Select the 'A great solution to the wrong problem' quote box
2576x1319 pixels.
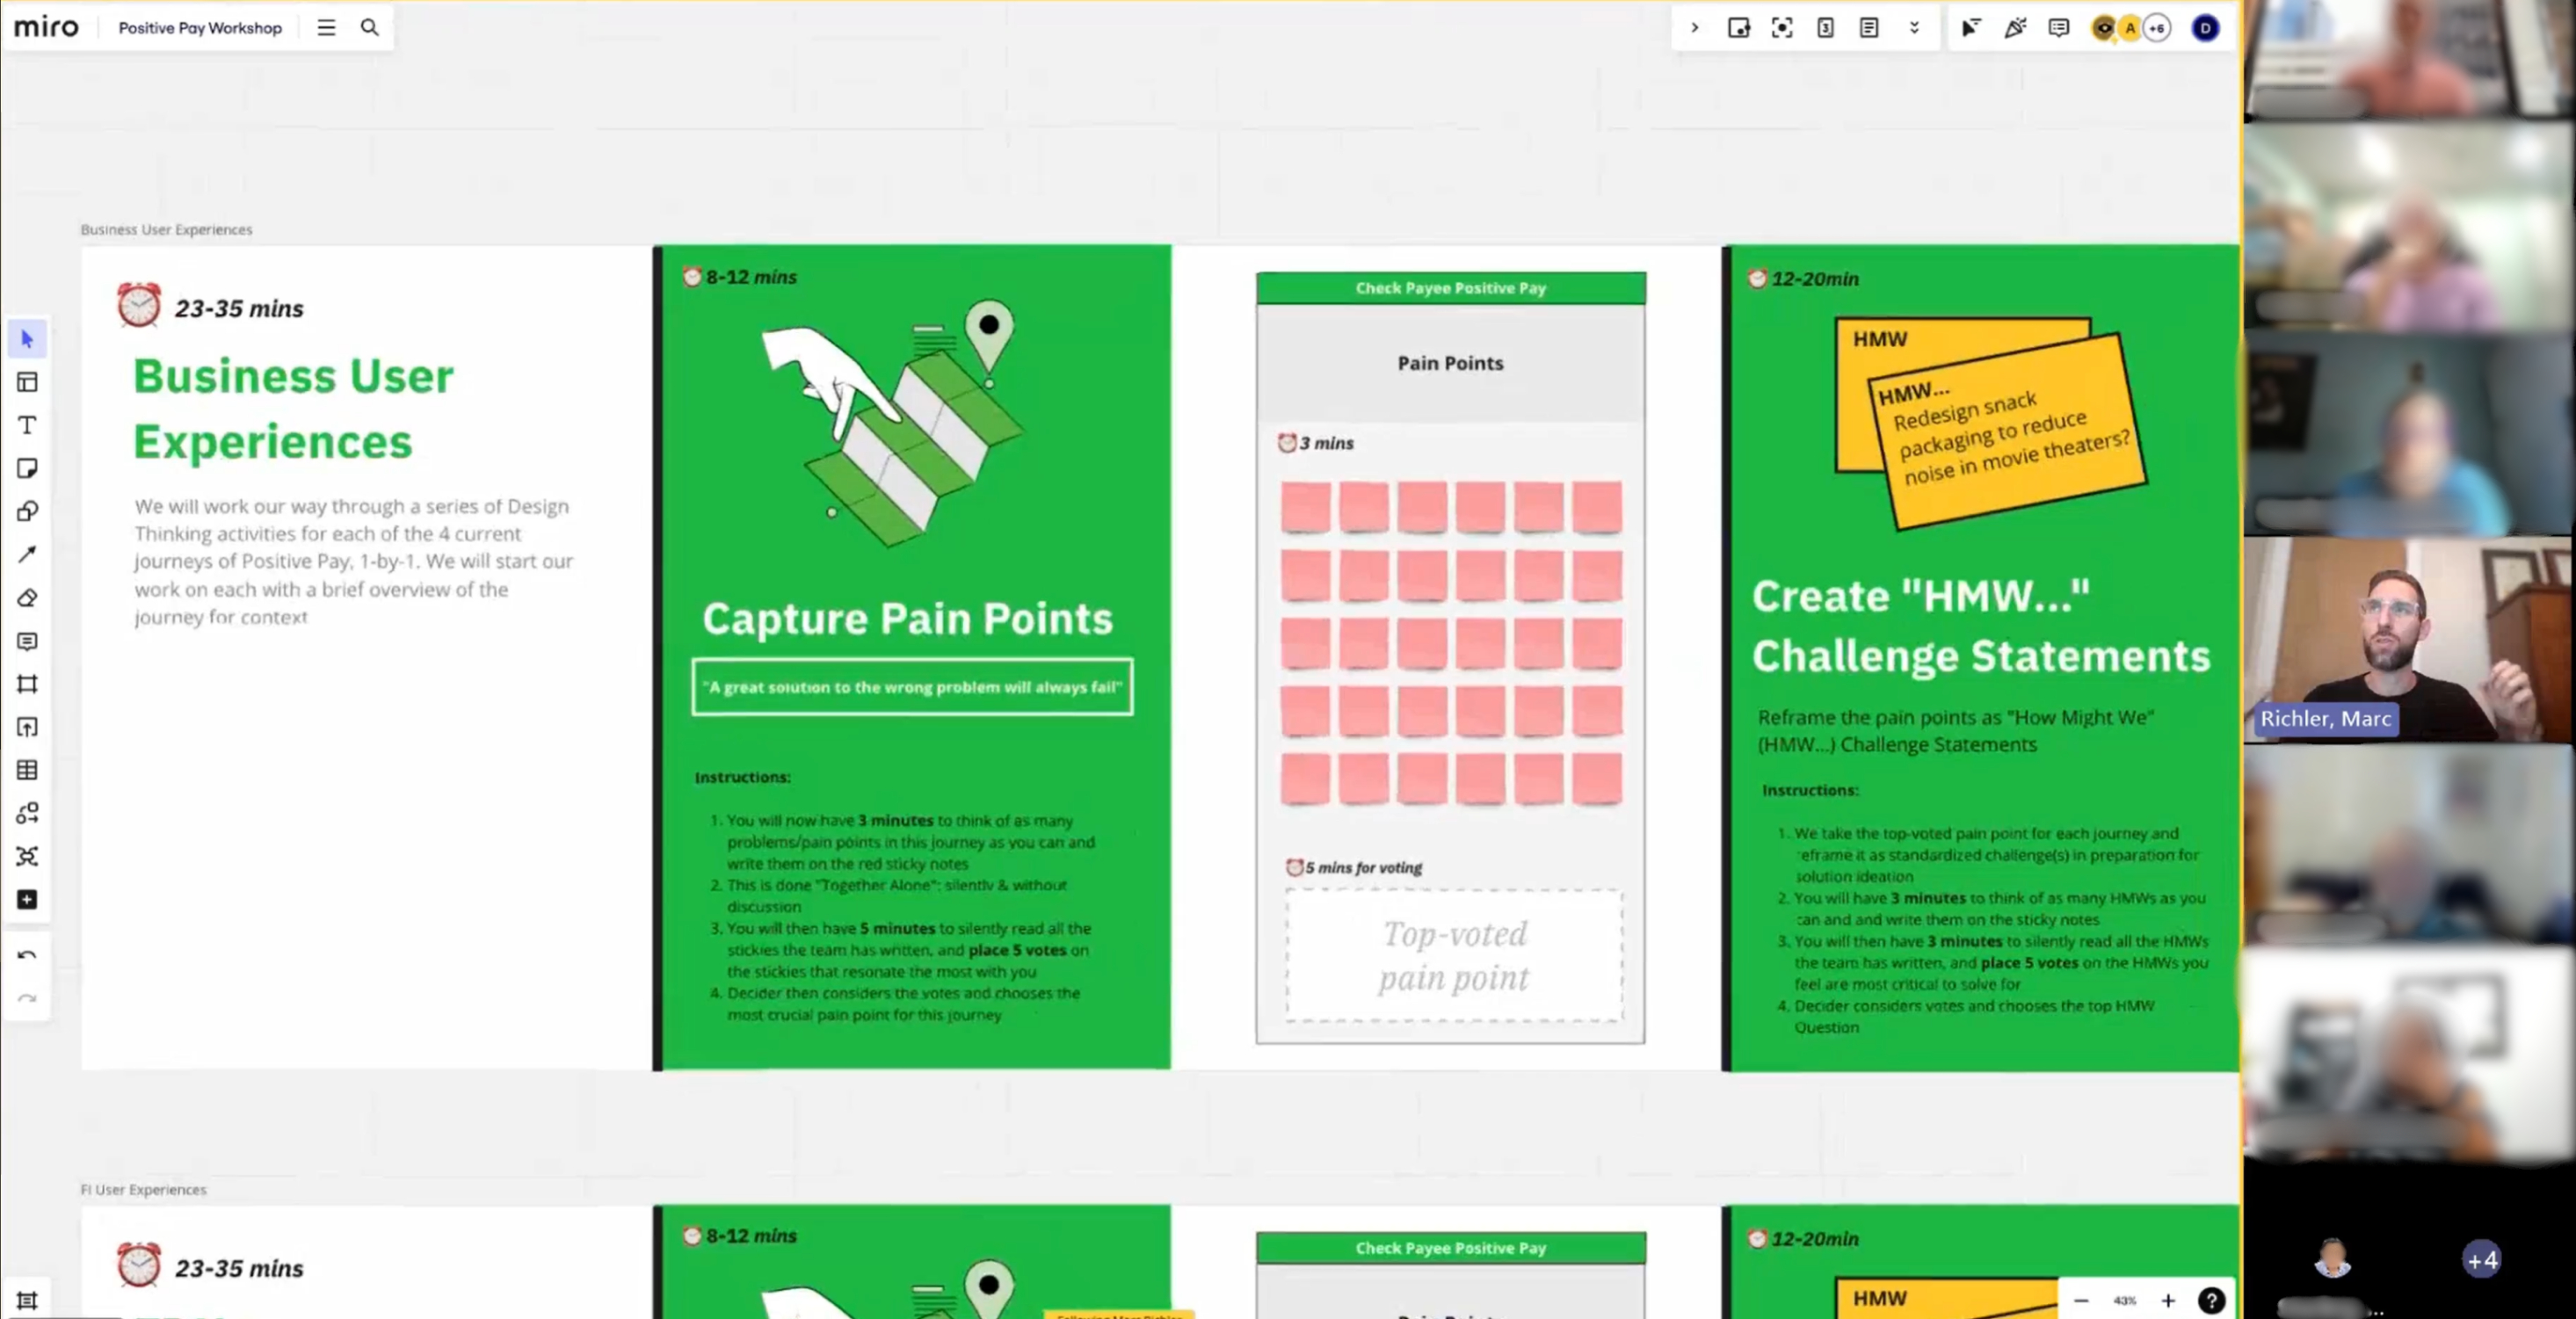coord(912,687)
